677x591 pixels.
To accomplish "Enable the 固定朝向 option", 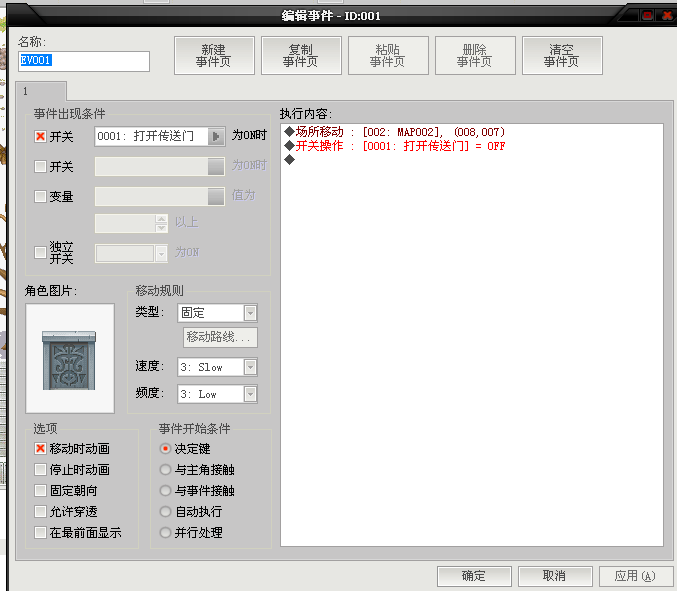I will (40, 490).
